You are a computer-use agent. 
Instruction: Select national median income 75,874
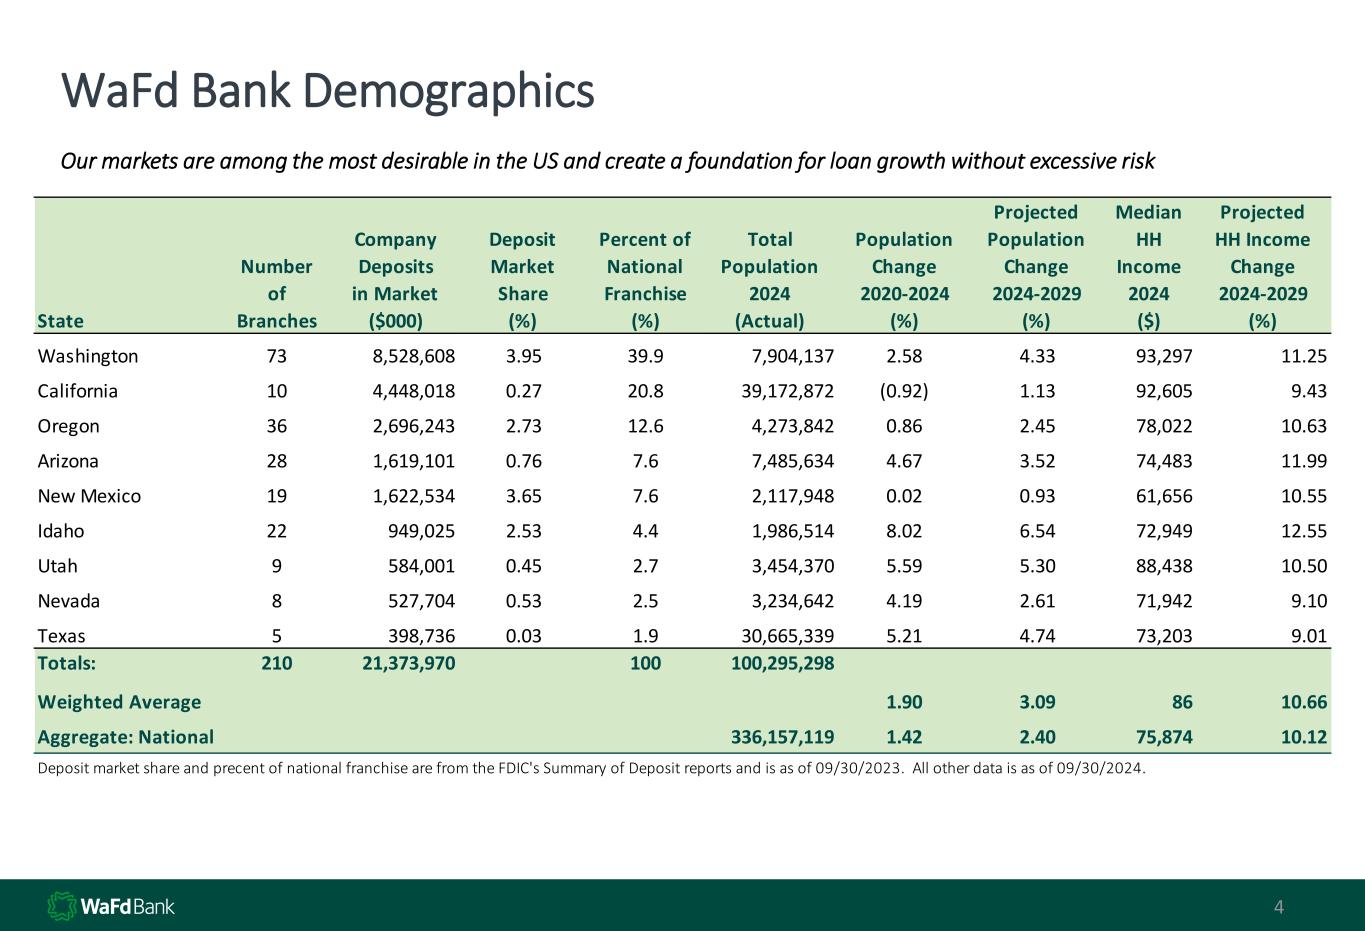(1162, 737)
